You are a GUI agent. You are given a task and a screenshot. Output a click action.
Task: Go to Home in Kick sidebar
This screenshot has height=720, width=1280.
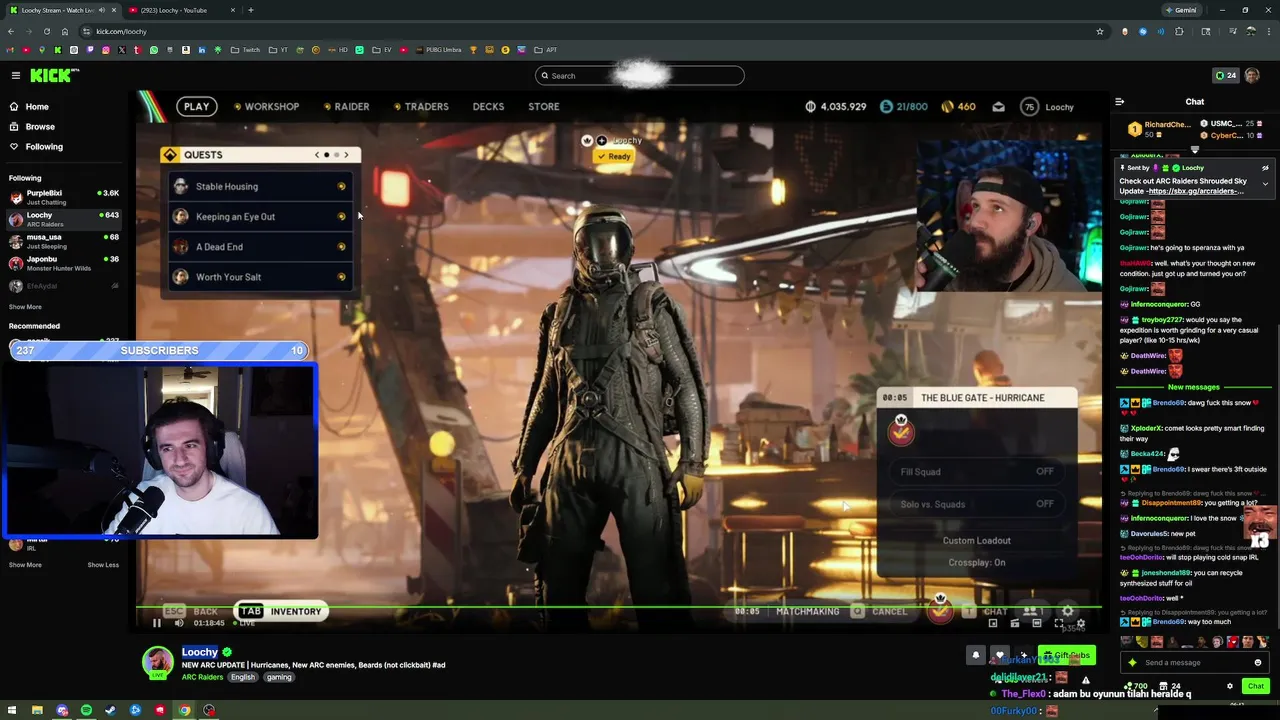29,106
